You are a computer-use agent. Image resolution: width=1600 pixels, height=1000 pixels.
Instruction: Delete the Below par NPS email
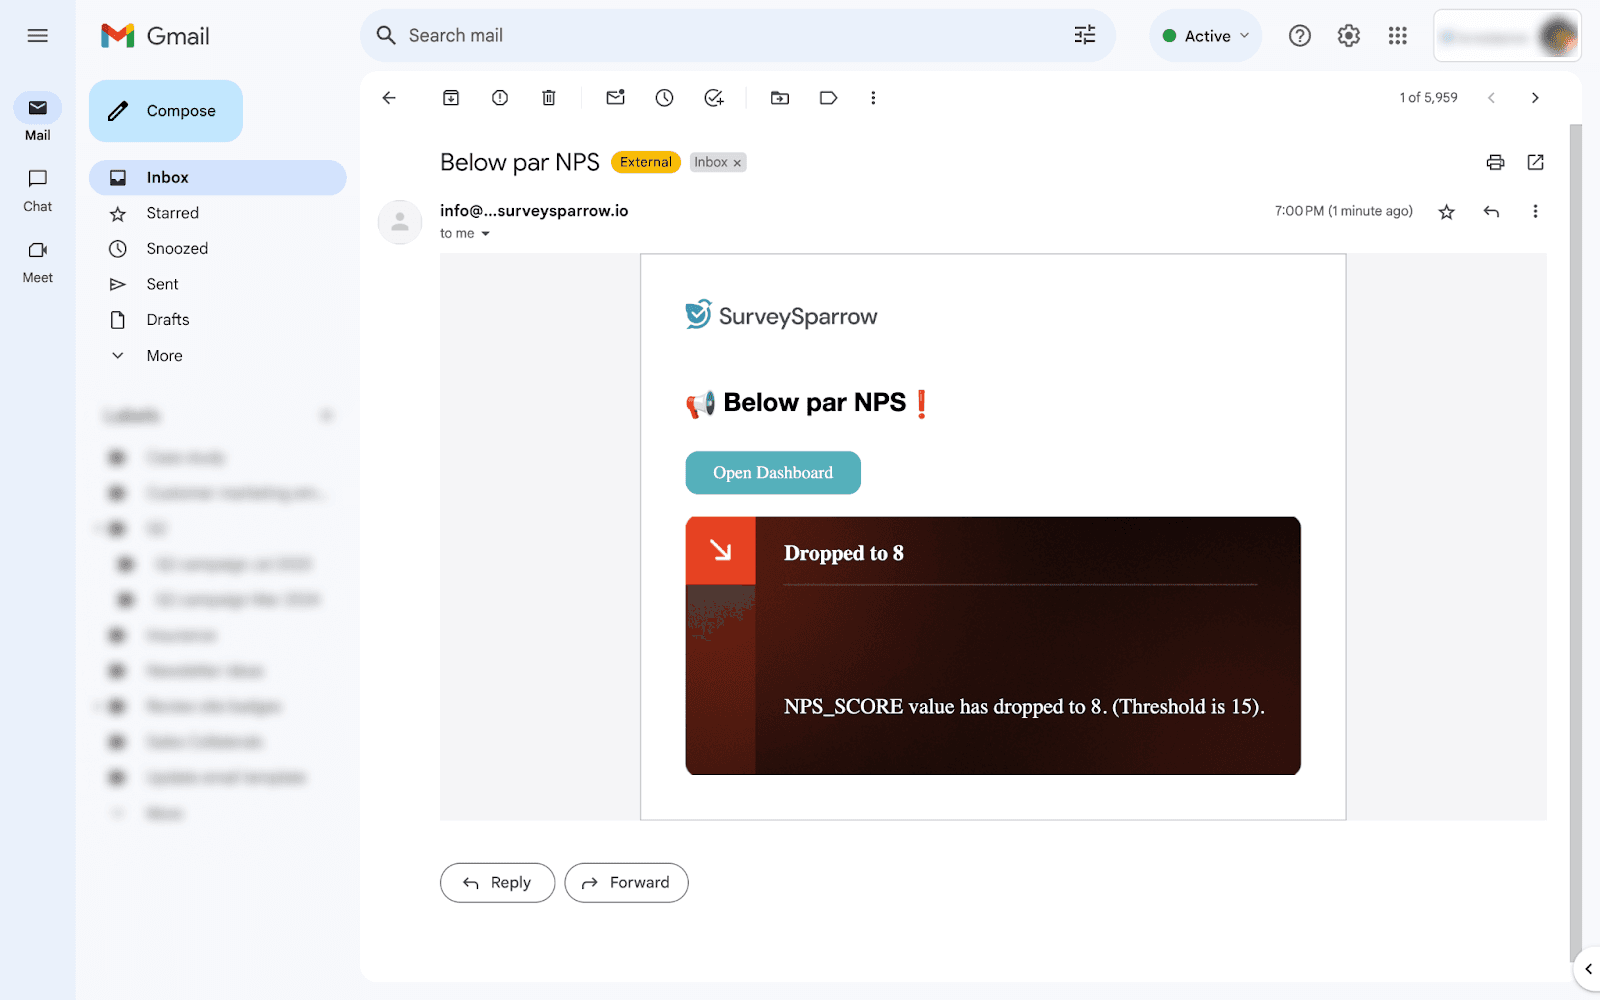(549, 98)
